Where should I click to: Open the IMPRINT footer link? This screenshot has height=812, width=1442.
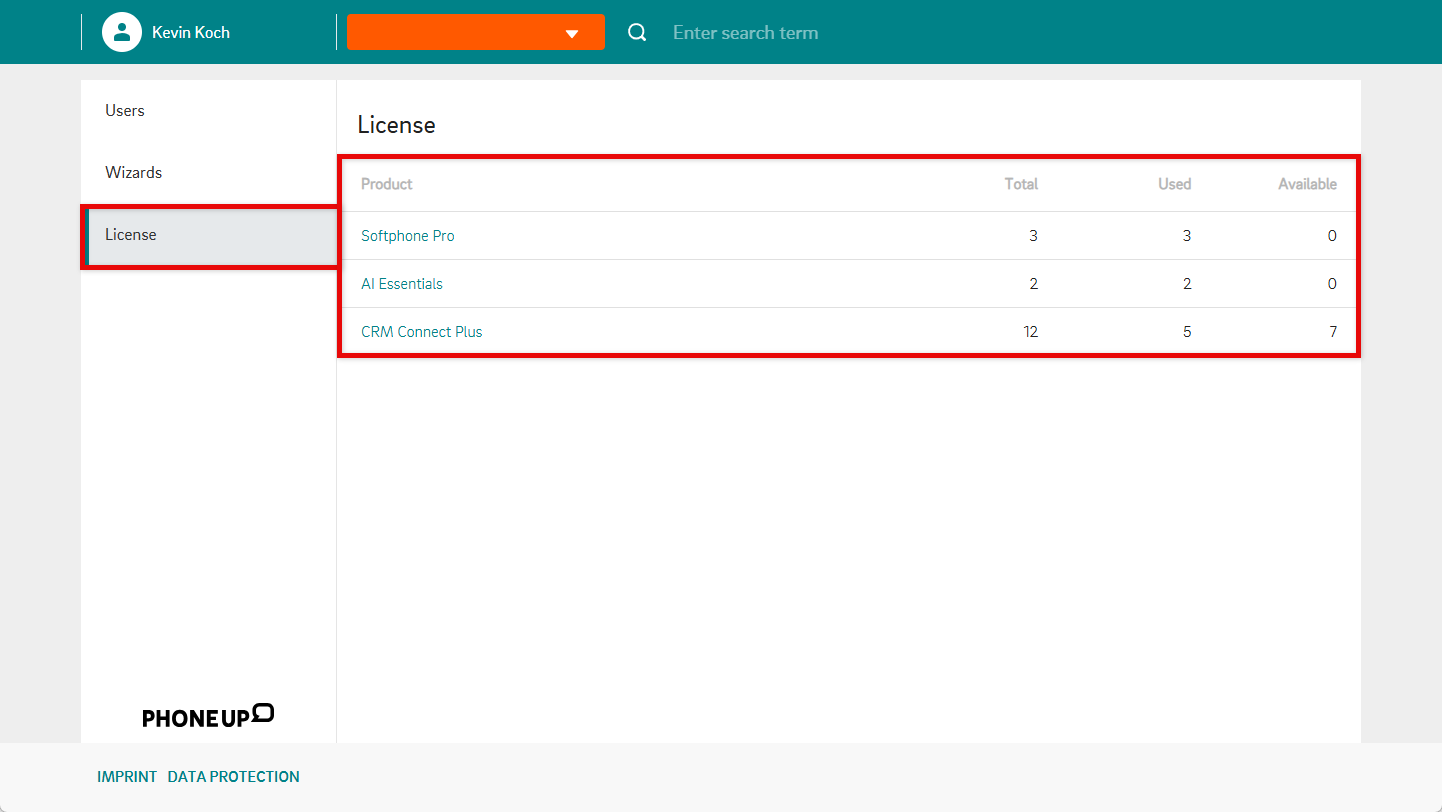[127, 777]
